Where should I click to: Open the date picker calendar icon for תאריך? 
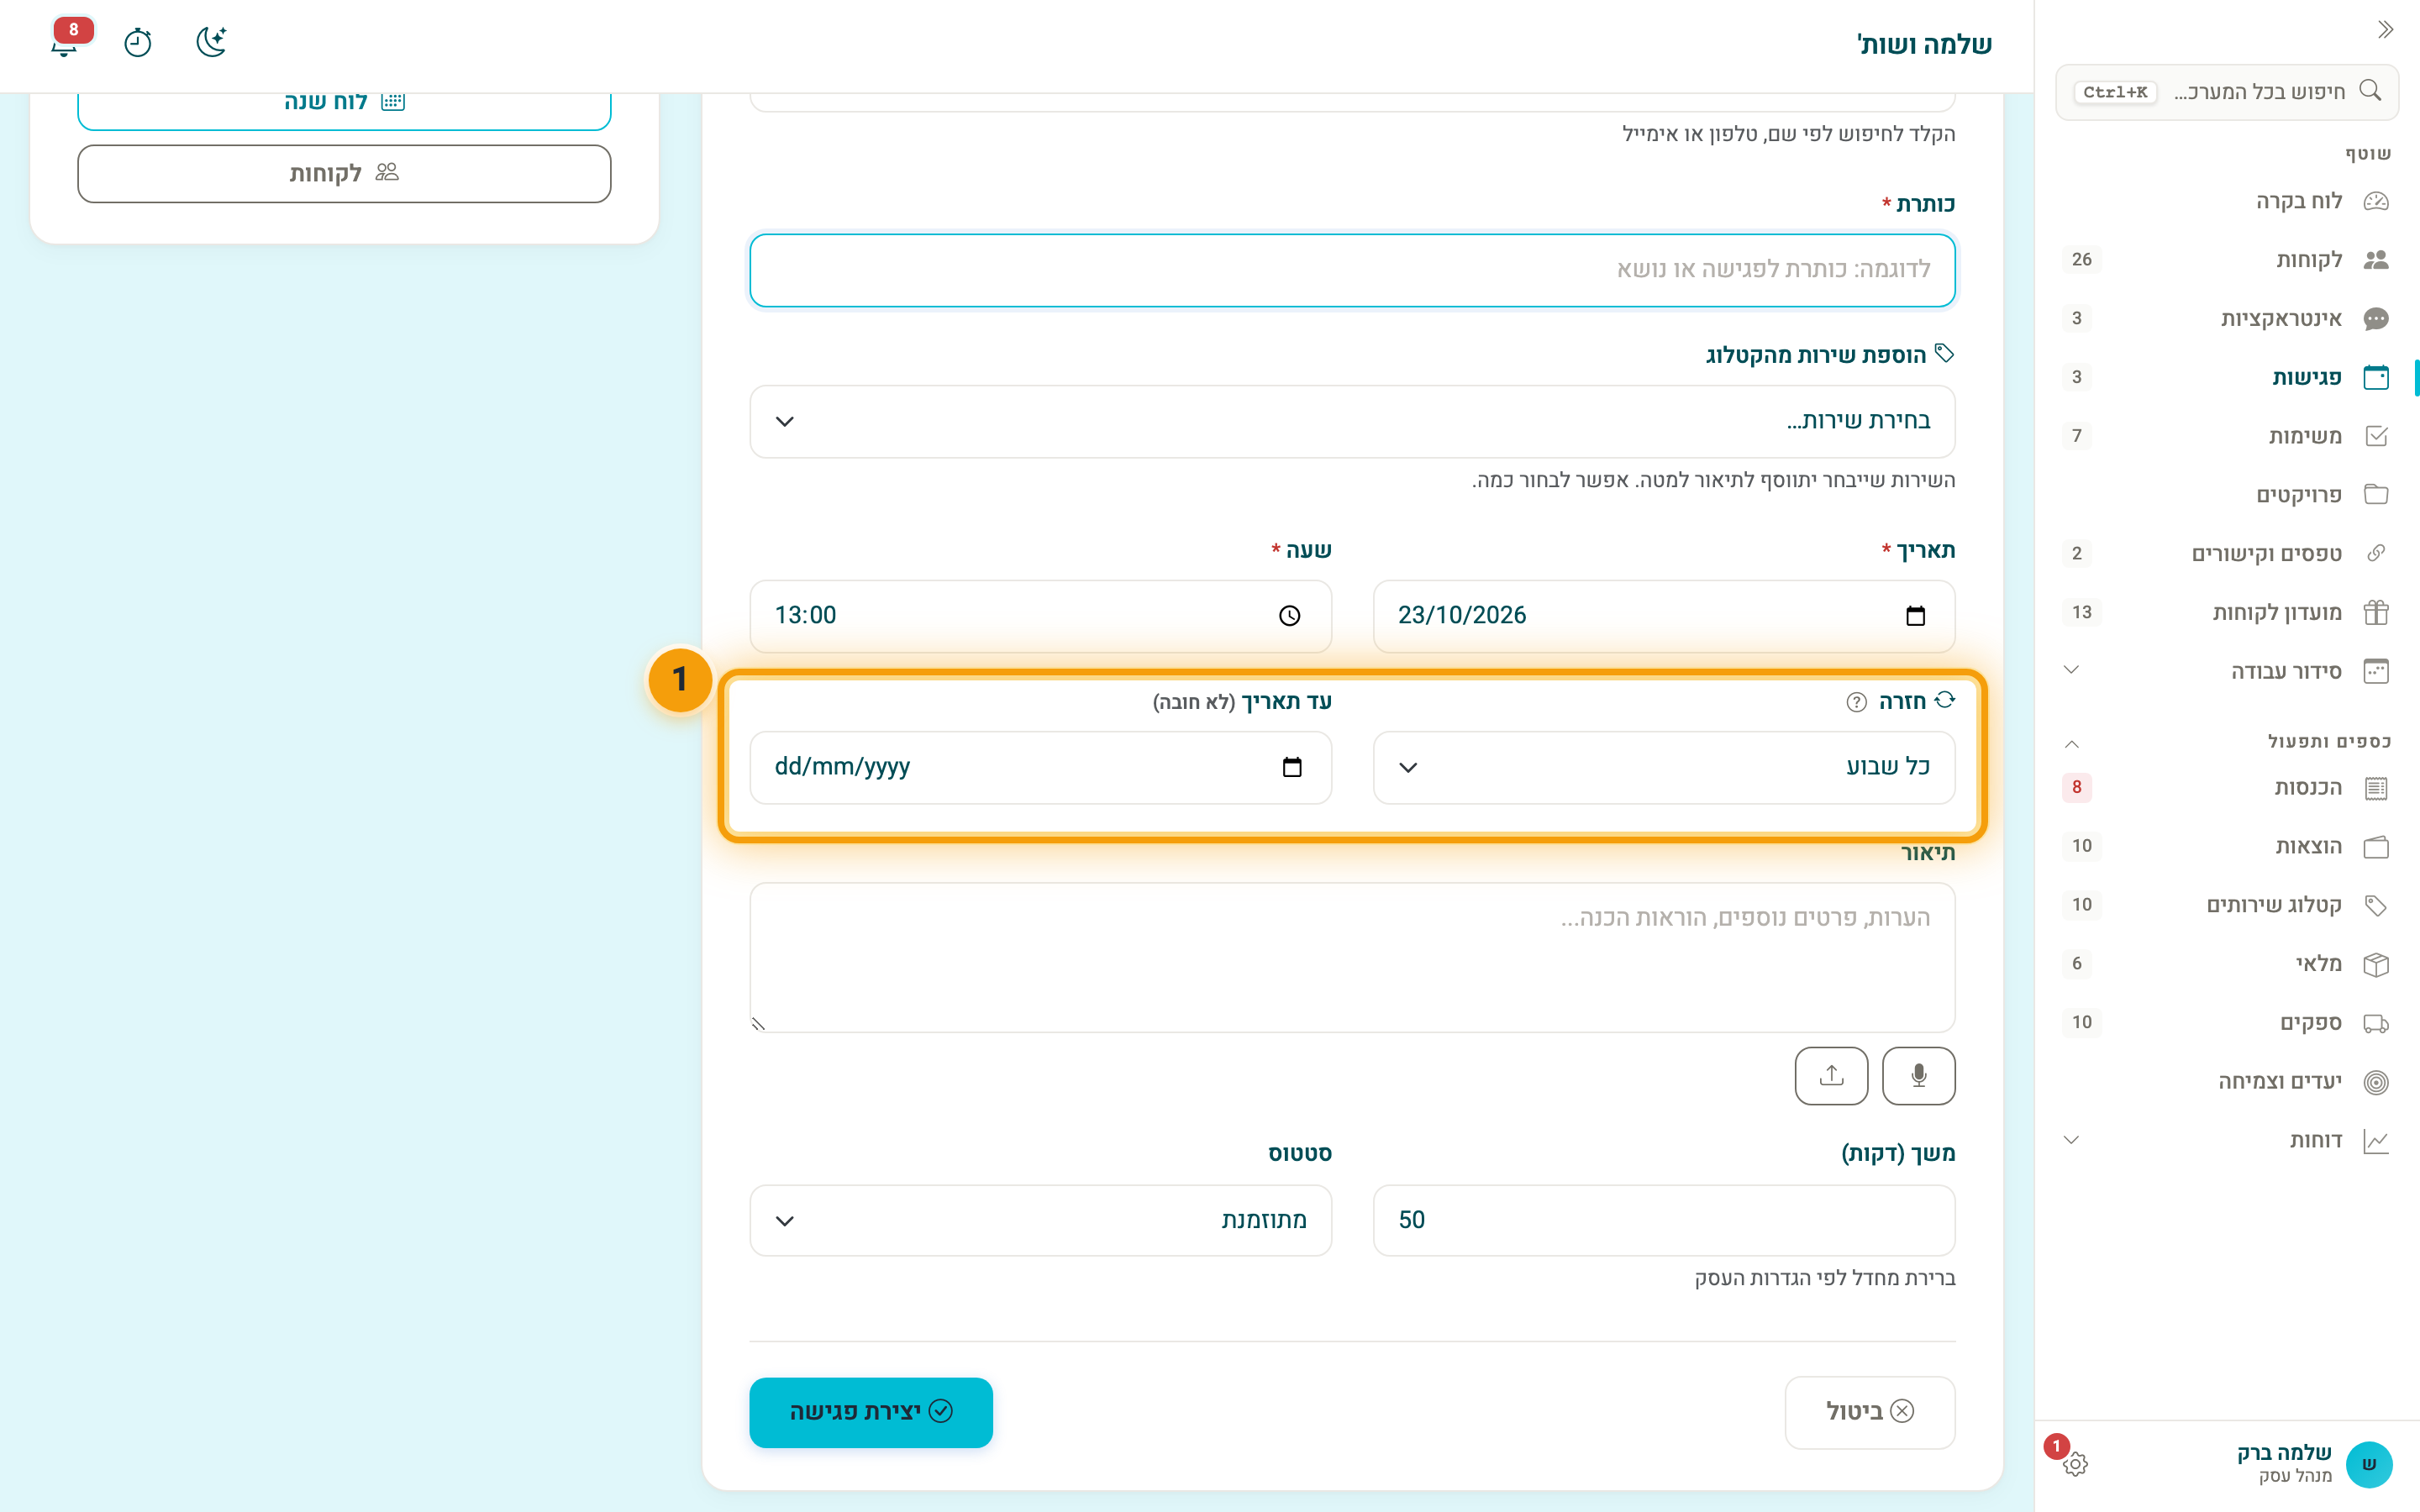click(x=1915, y=616)
